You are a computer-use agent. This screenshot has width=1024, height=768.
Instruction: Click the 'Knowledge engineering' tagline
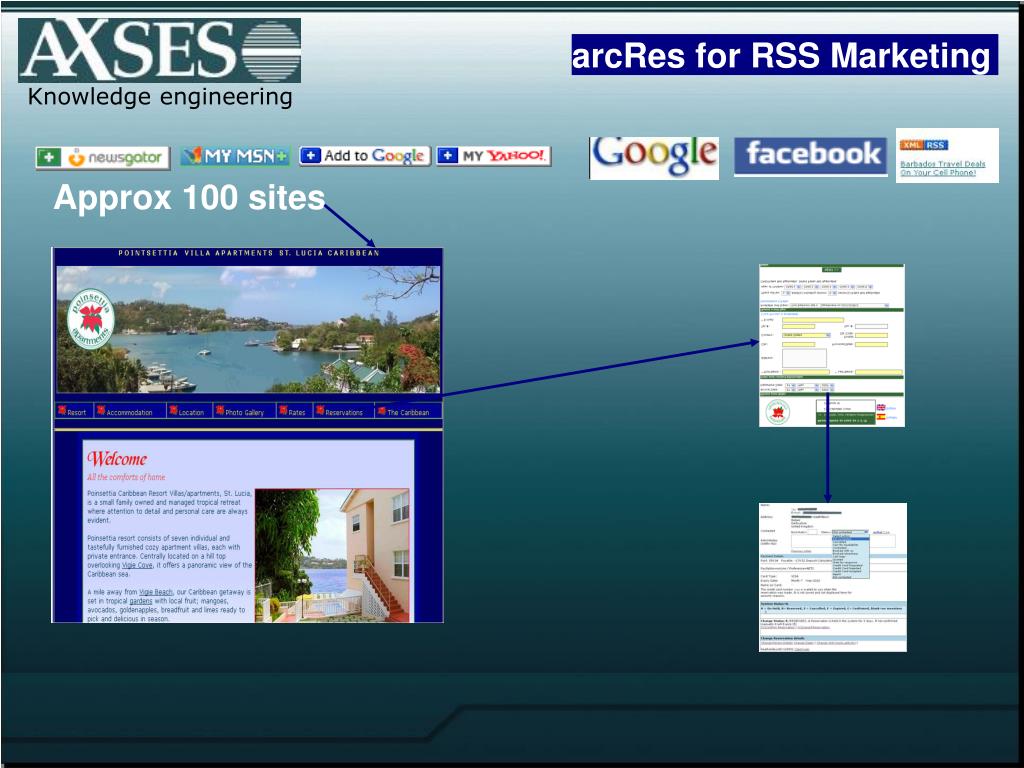coord(160,97)
